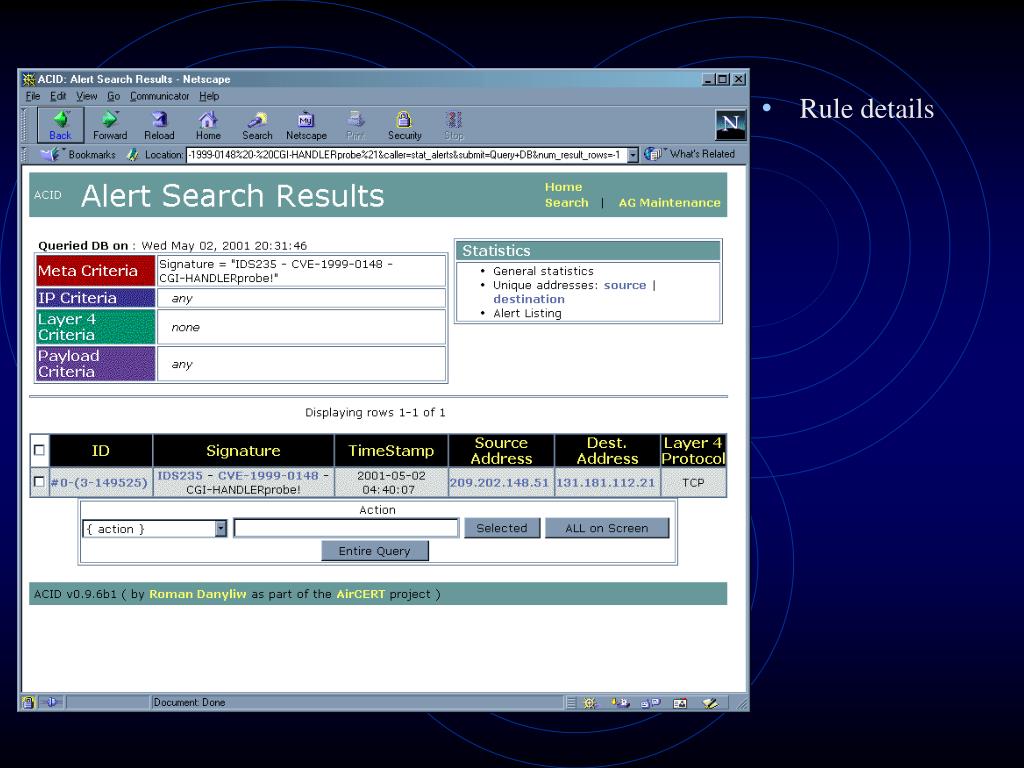Click the Netscape N logo
The height and width of the screenshot is (768, 1024).
click(731, 124)
